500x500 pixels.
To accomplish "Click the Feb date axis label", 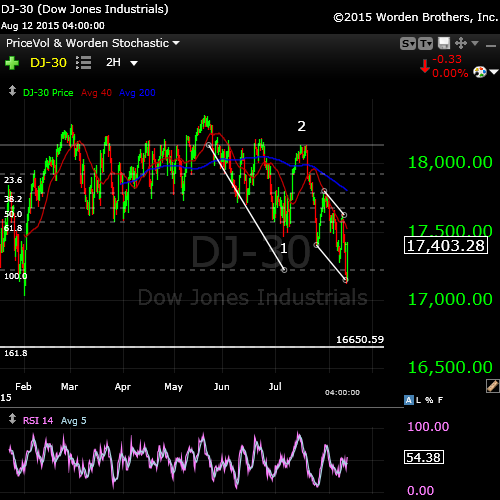I will pos(23,387).
